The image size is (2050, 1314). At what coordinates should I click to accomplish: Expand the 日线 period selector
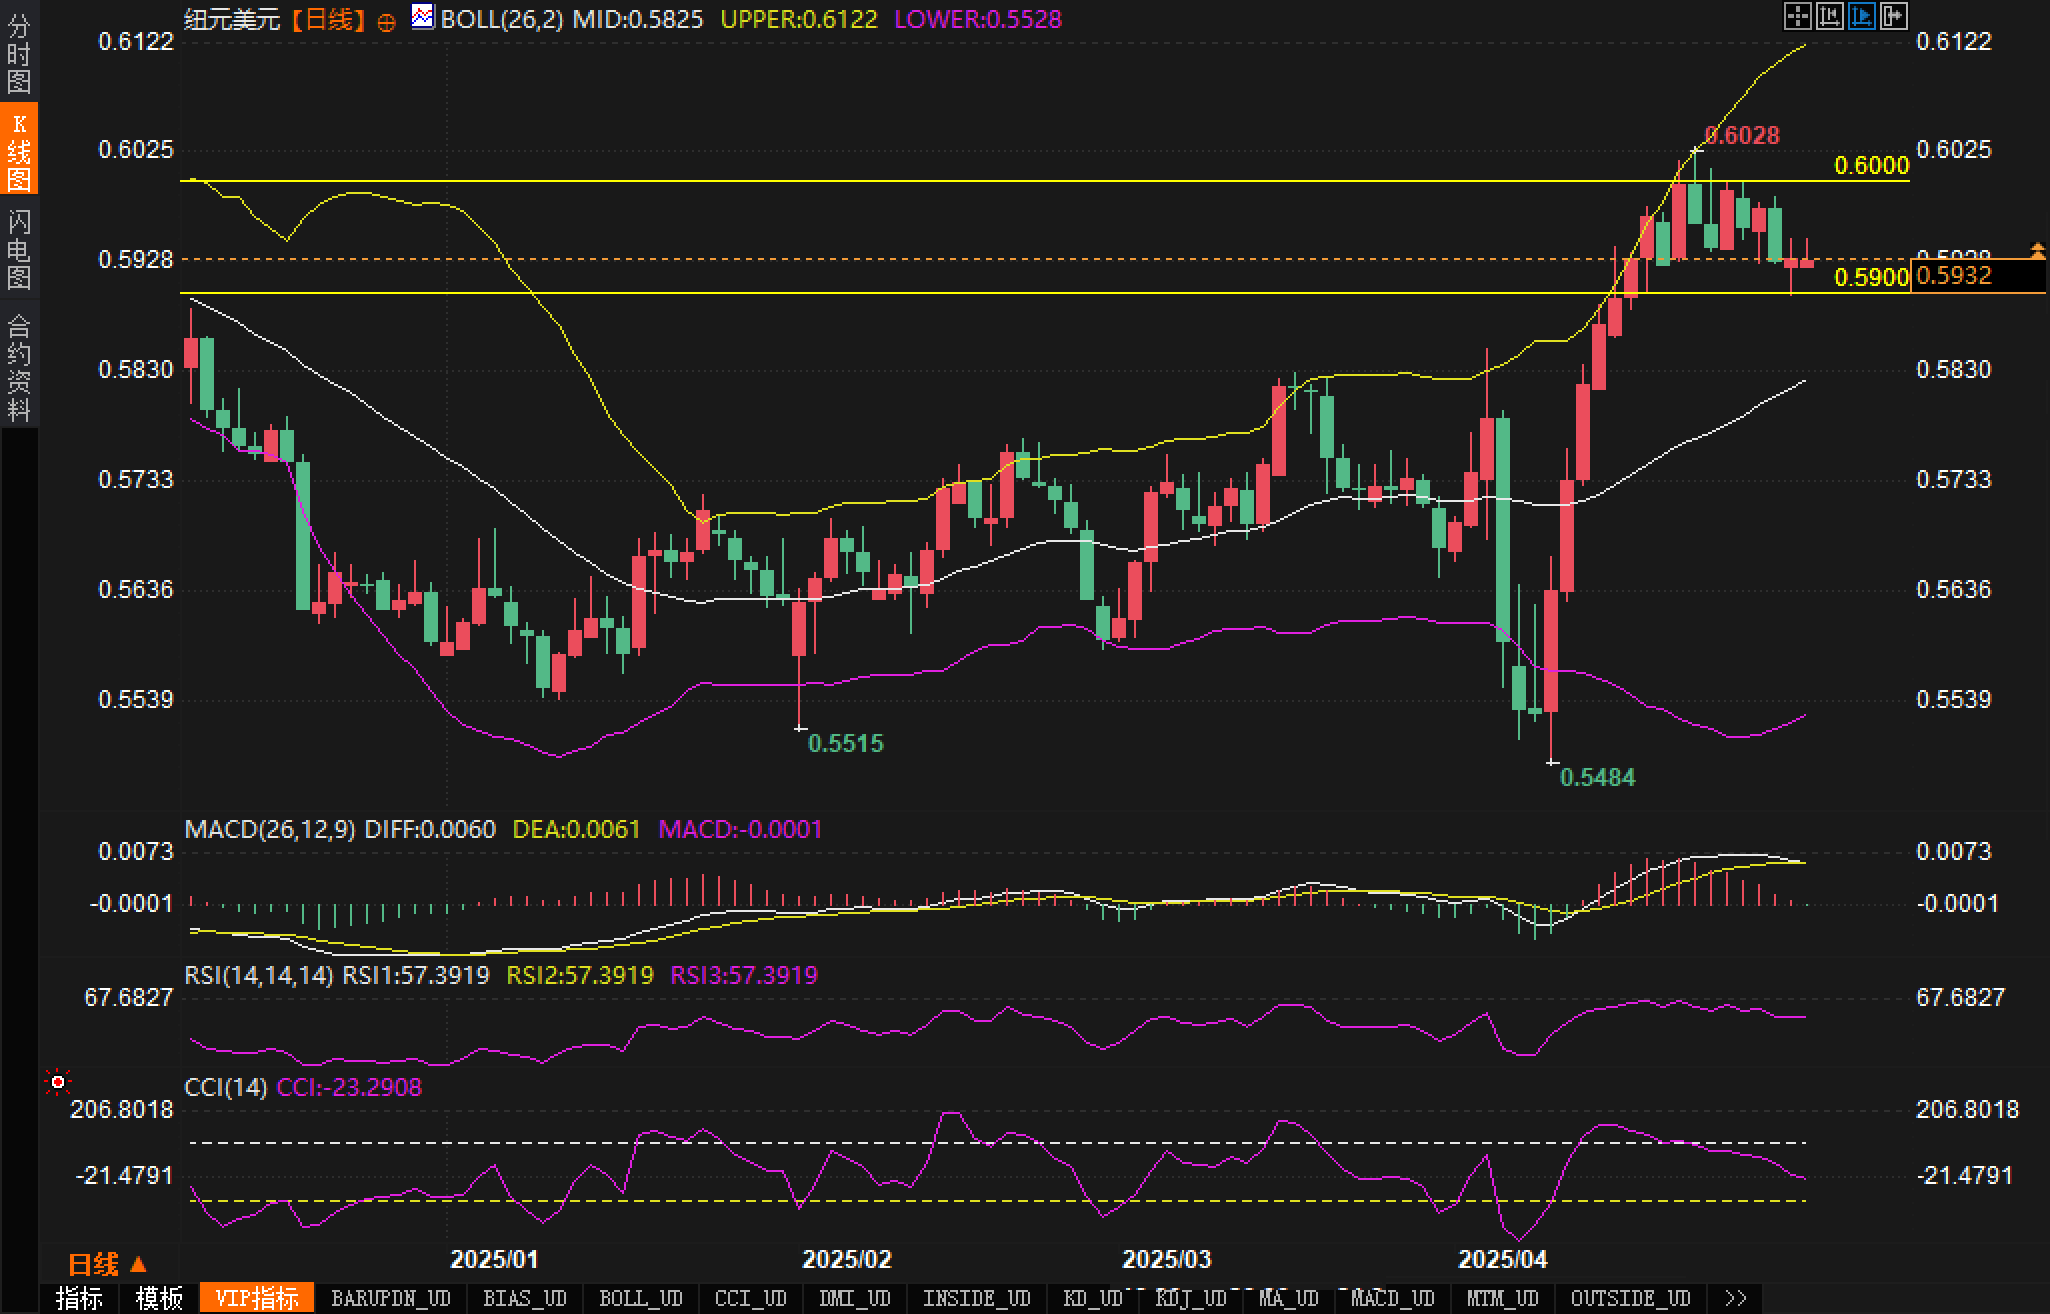[x=107, y=1265]
